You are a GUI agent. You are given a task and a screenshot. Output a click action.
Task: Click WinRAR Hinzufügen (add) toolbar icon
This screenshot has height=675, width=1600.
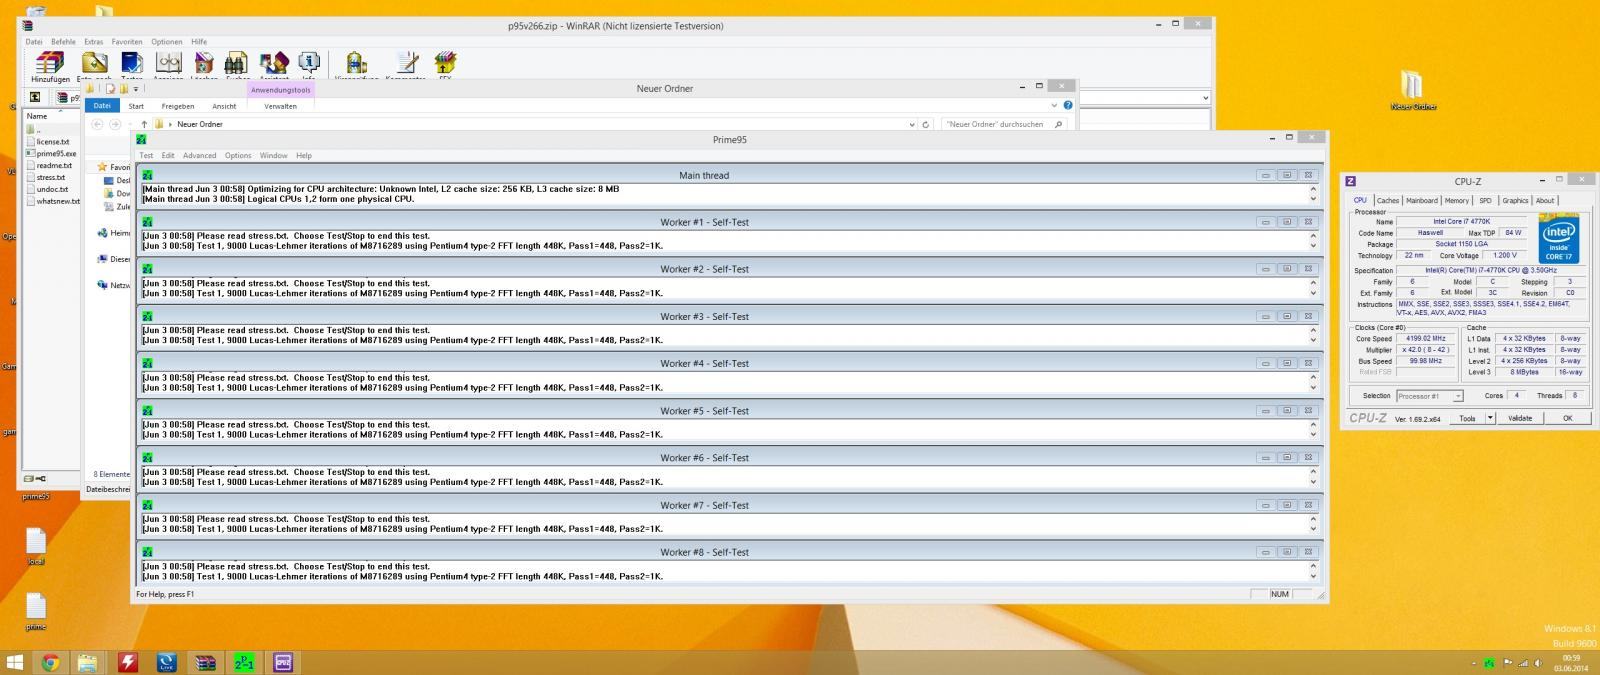50,64
